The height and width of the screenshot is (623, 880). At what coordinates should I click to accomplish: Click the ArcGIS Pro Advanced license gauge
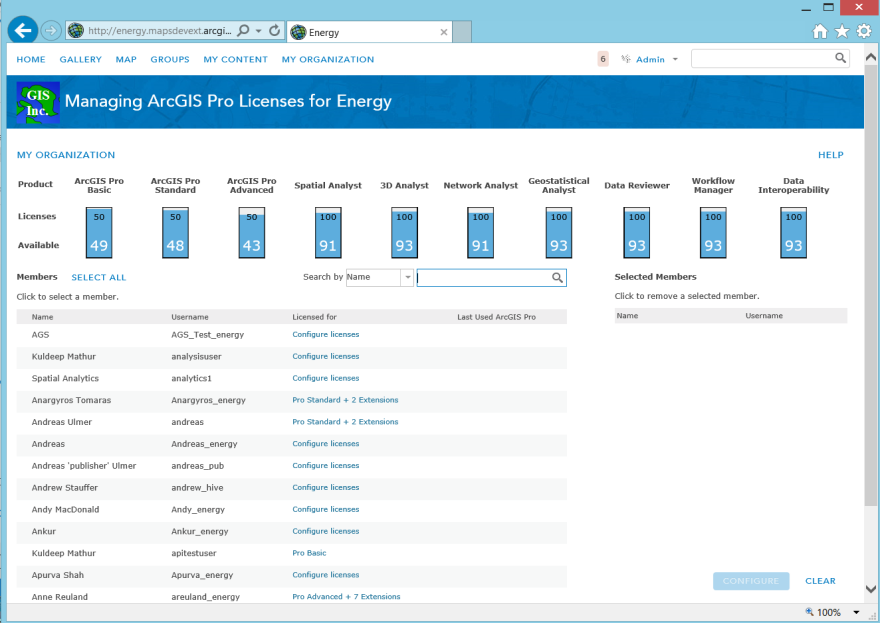251,232
